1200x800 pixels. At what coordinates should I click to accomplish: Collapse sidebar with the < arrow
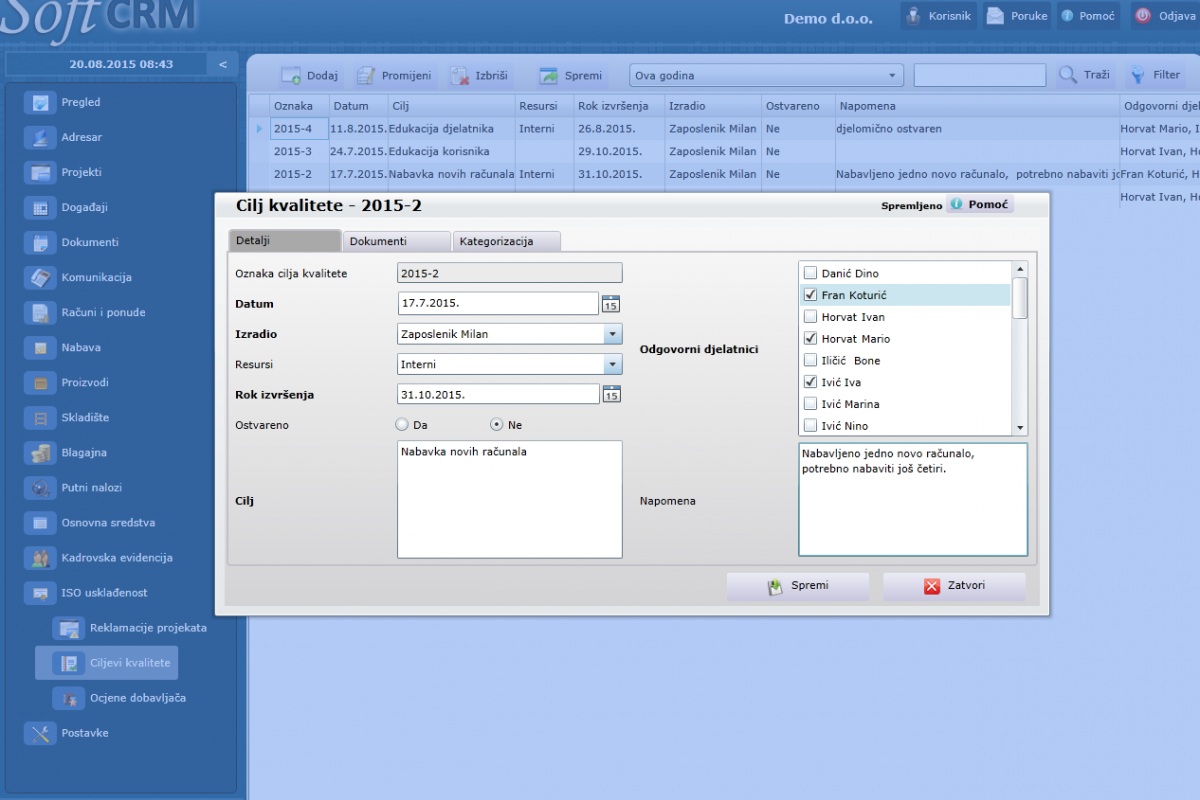click(222, 64)
